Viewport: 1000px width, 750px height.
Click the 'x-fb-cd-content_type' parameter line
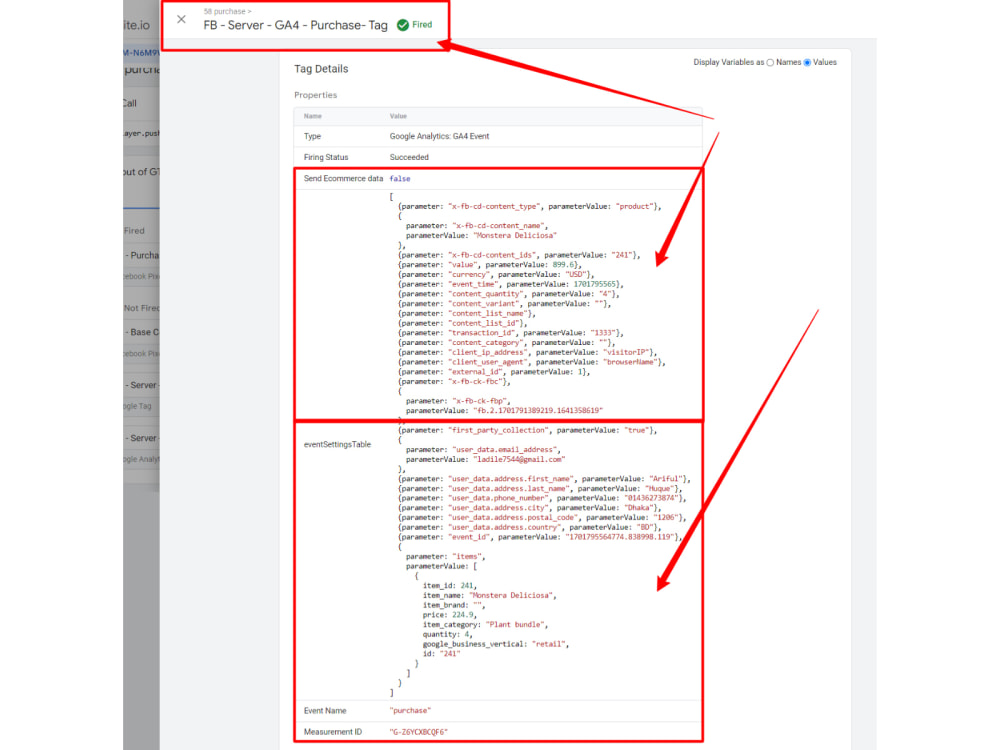[529, 207]
